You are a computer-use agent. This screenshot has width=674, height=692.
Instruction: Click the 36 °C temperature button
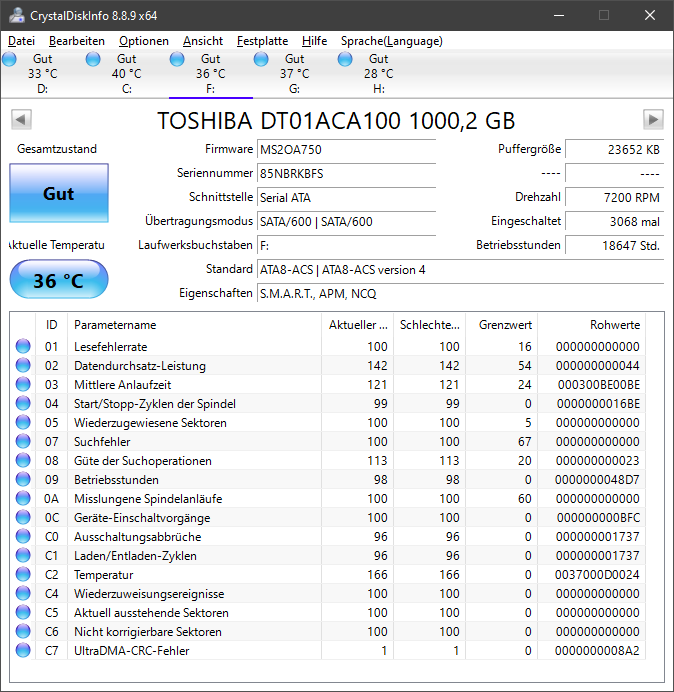[x=59, y=280]
